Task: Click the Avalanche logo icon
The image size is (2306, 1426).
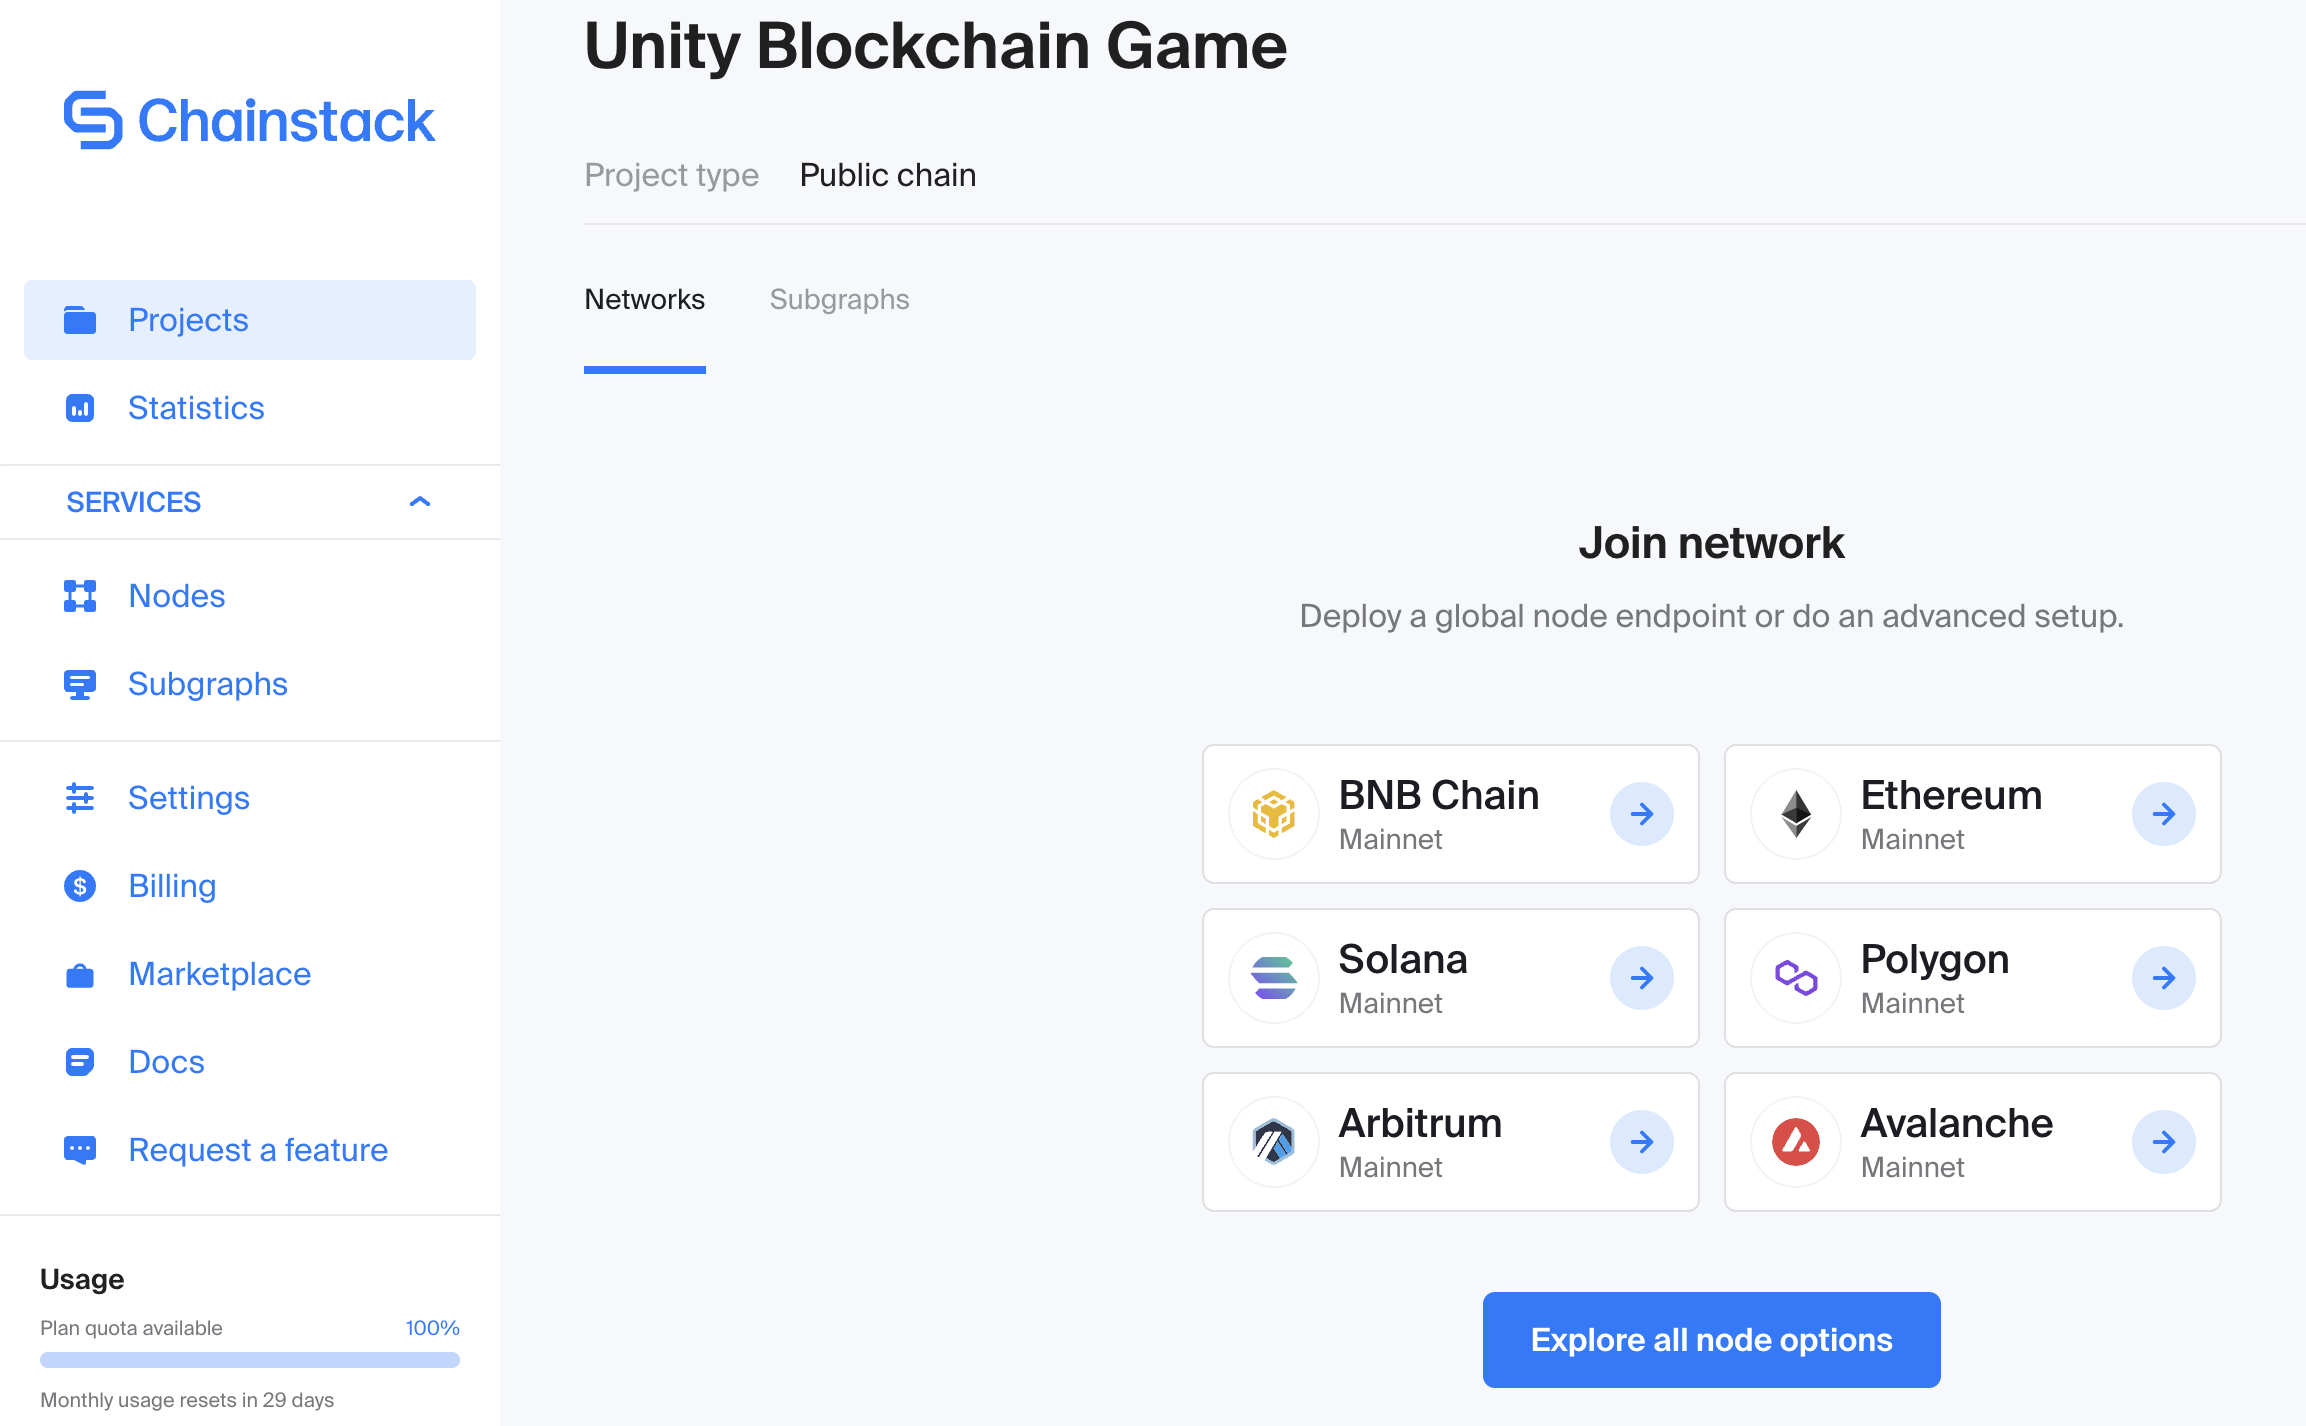Action: (1796, 1142)
